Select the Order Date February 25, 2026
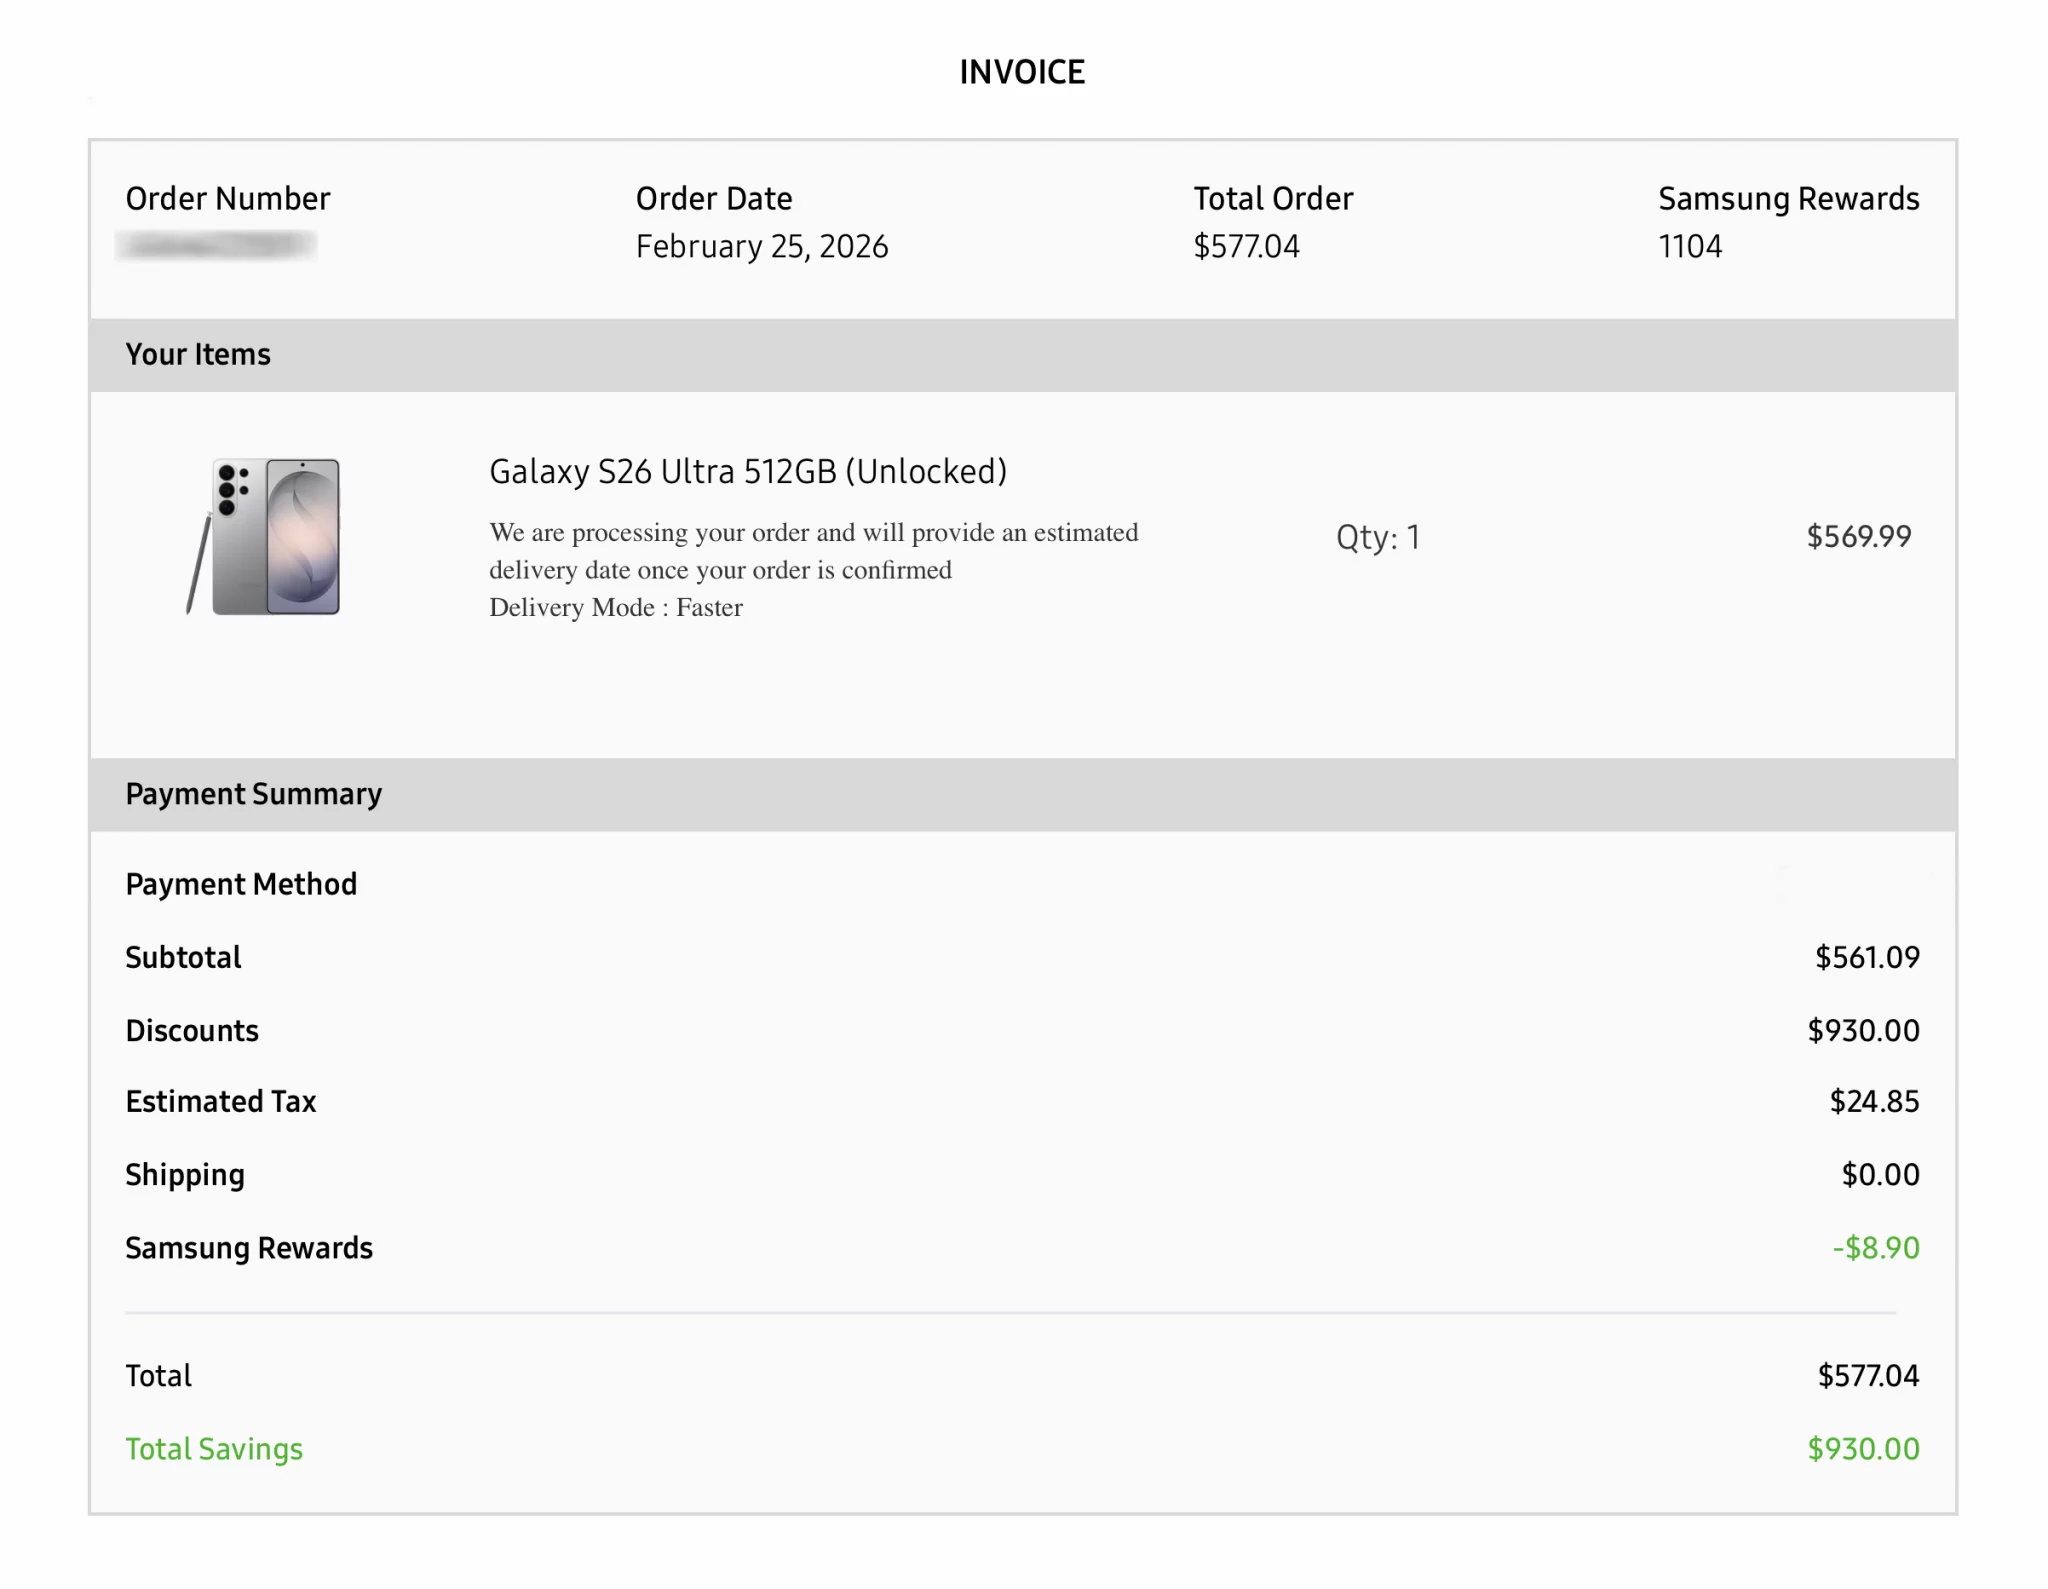The width and height of the screenshot is (2048, 1589). 761,247
